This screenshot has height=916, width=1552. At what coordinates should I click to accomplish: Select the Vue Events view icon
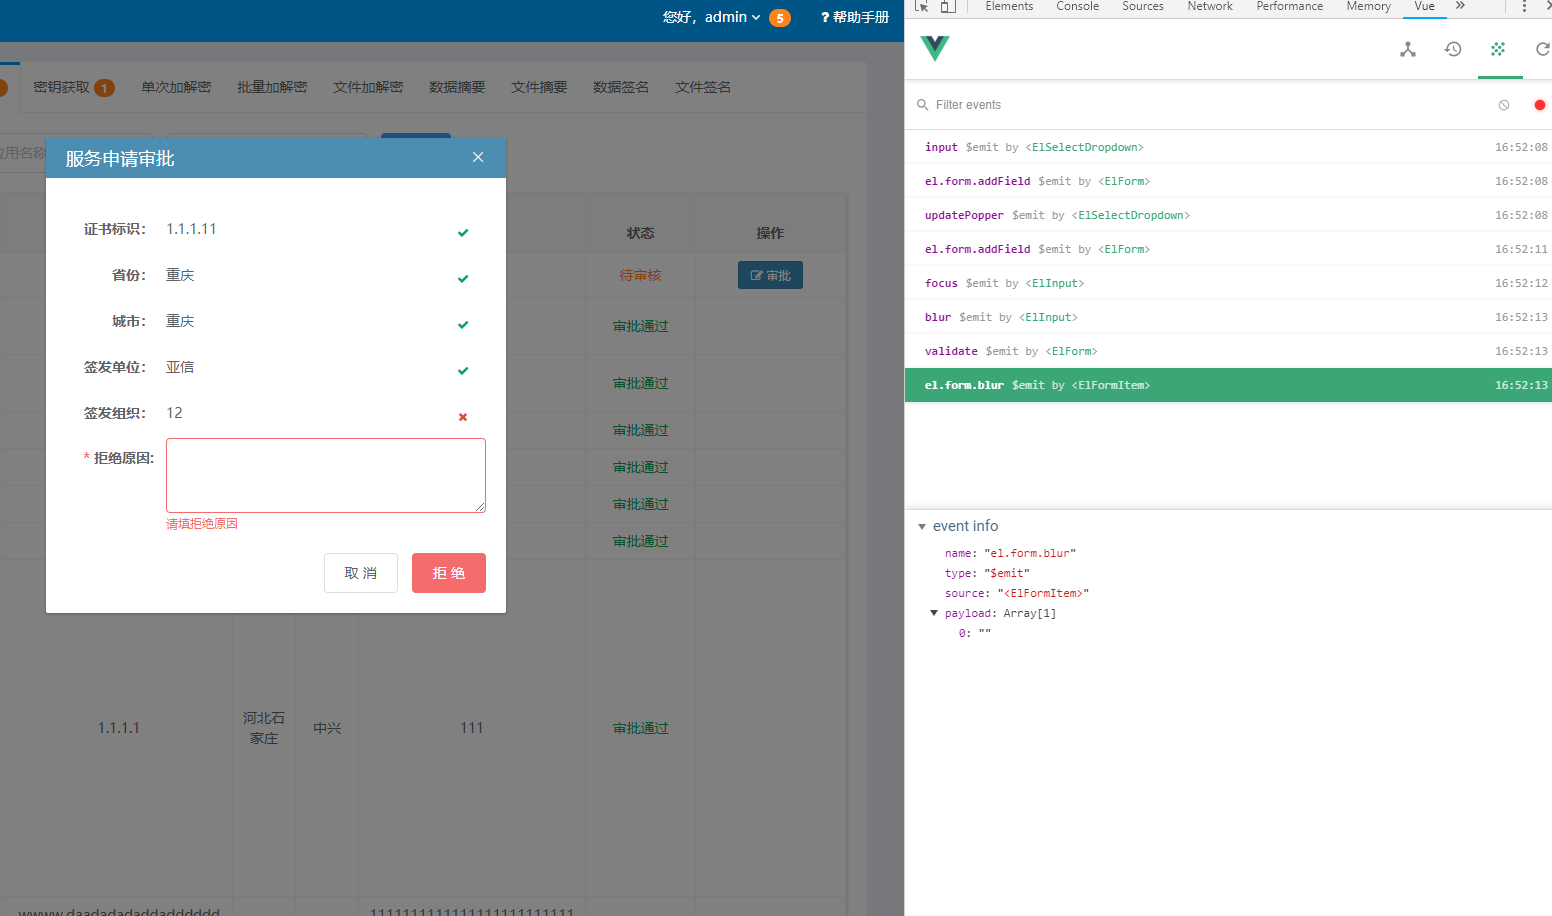1498,49
